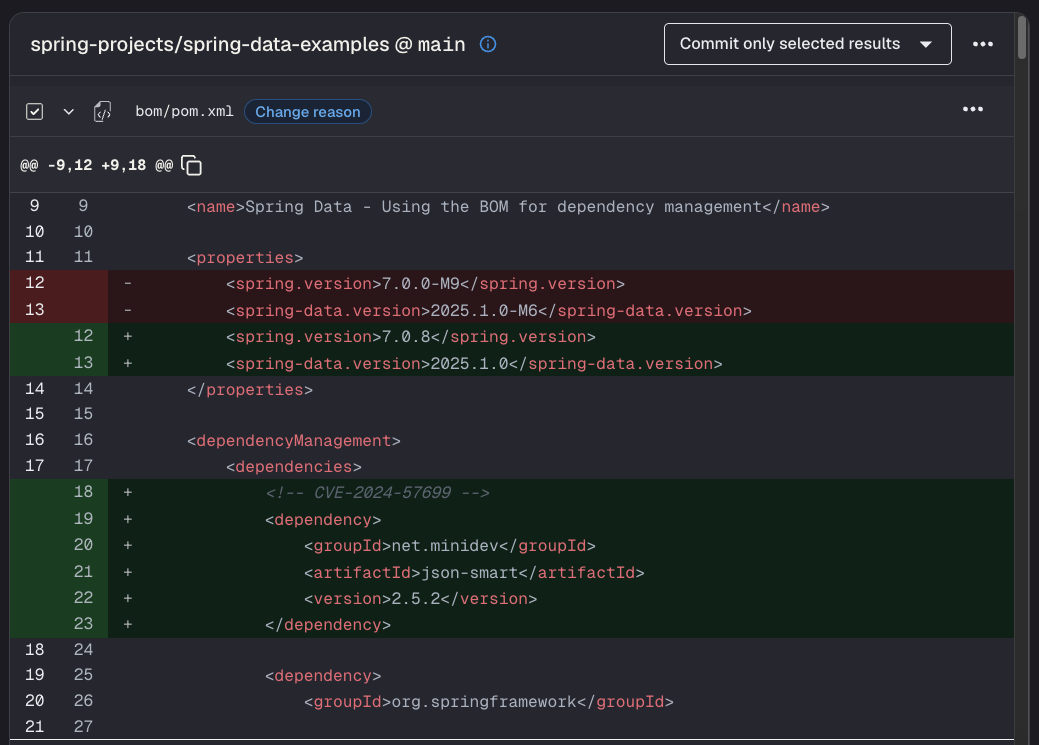Viewport: 1039px width, 745px height.
Task: Click the vertical scrollbar thumb
Action: (1022, 36)
